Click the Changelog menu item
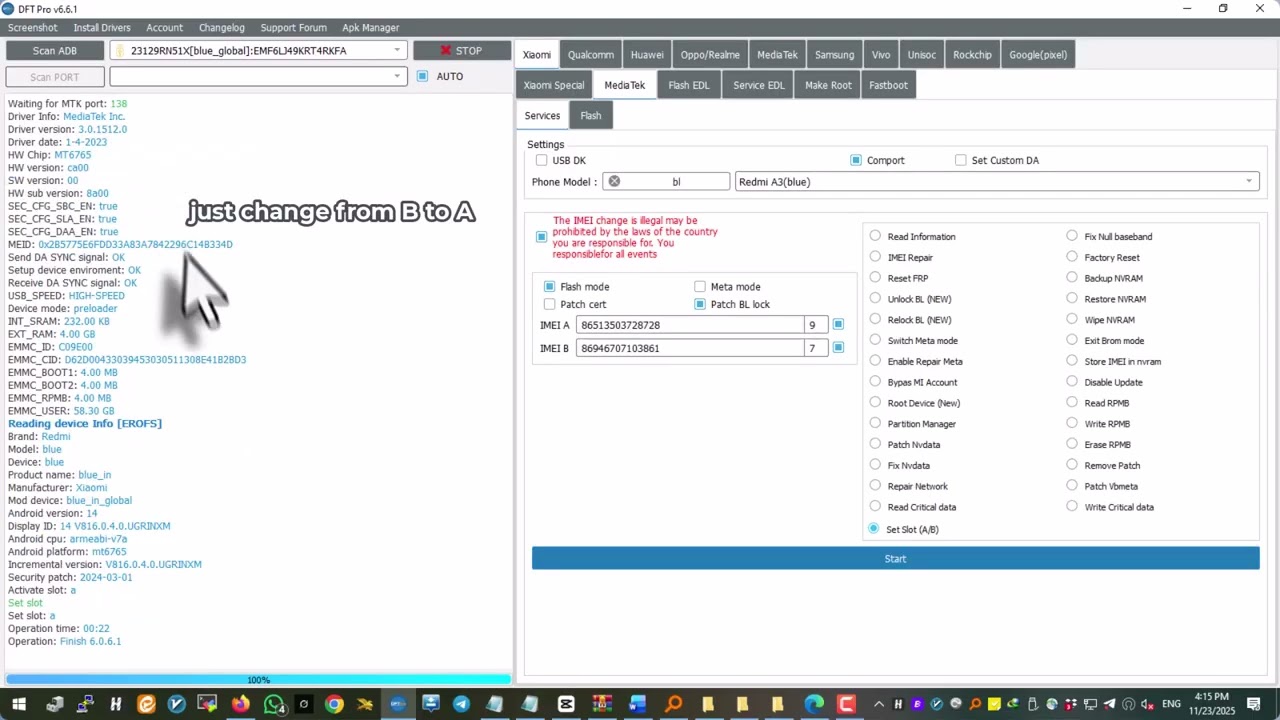This screenshot has width=1280, height=720. [x=221, y=27]
